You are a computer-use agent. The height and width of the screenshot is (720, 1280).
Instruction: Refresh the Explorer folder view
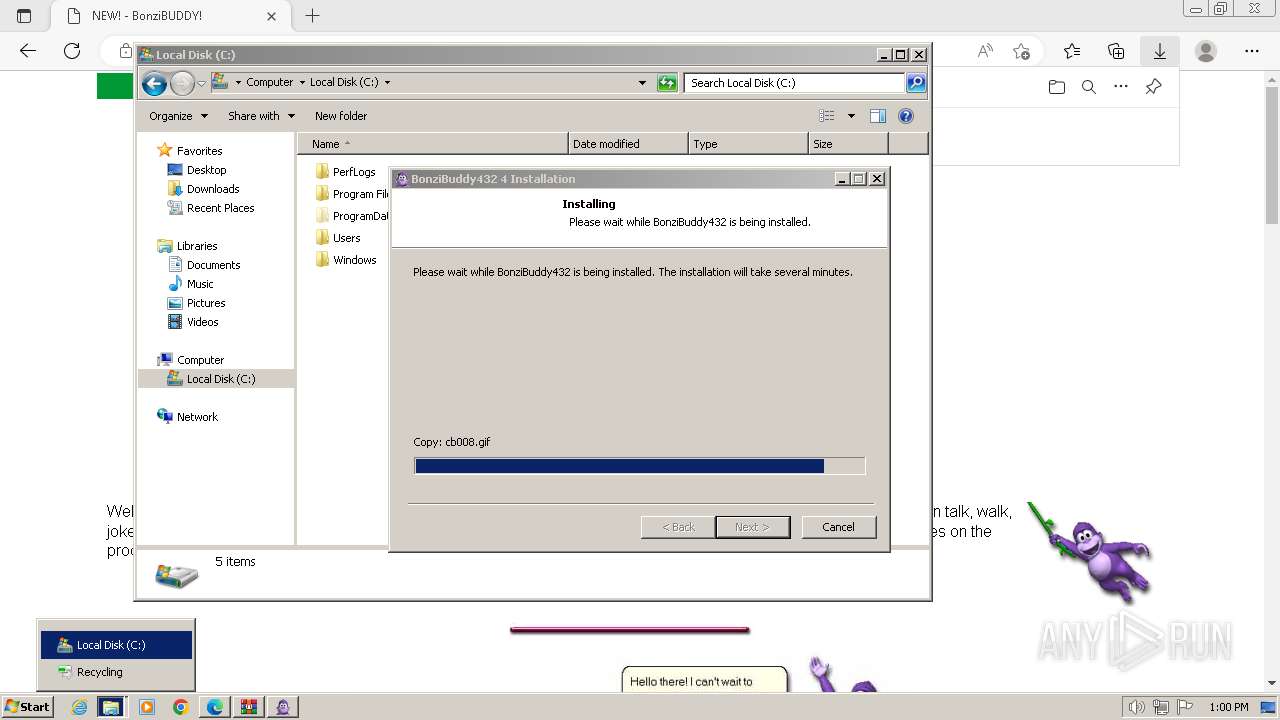[667, 83]
